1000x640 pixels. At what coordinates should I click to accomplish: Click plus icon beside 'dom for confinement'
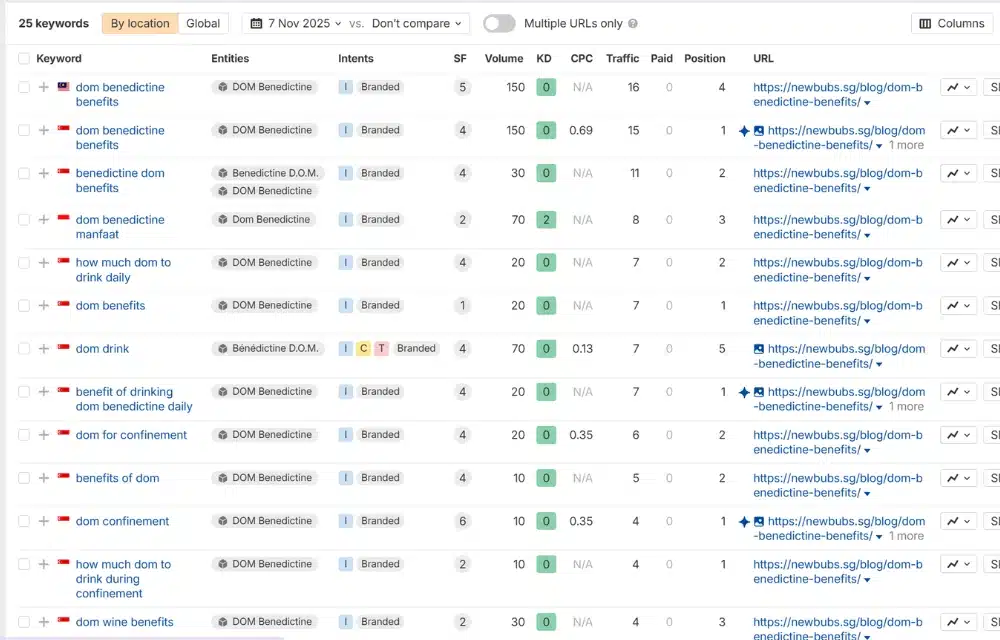[x=43, y=435]
